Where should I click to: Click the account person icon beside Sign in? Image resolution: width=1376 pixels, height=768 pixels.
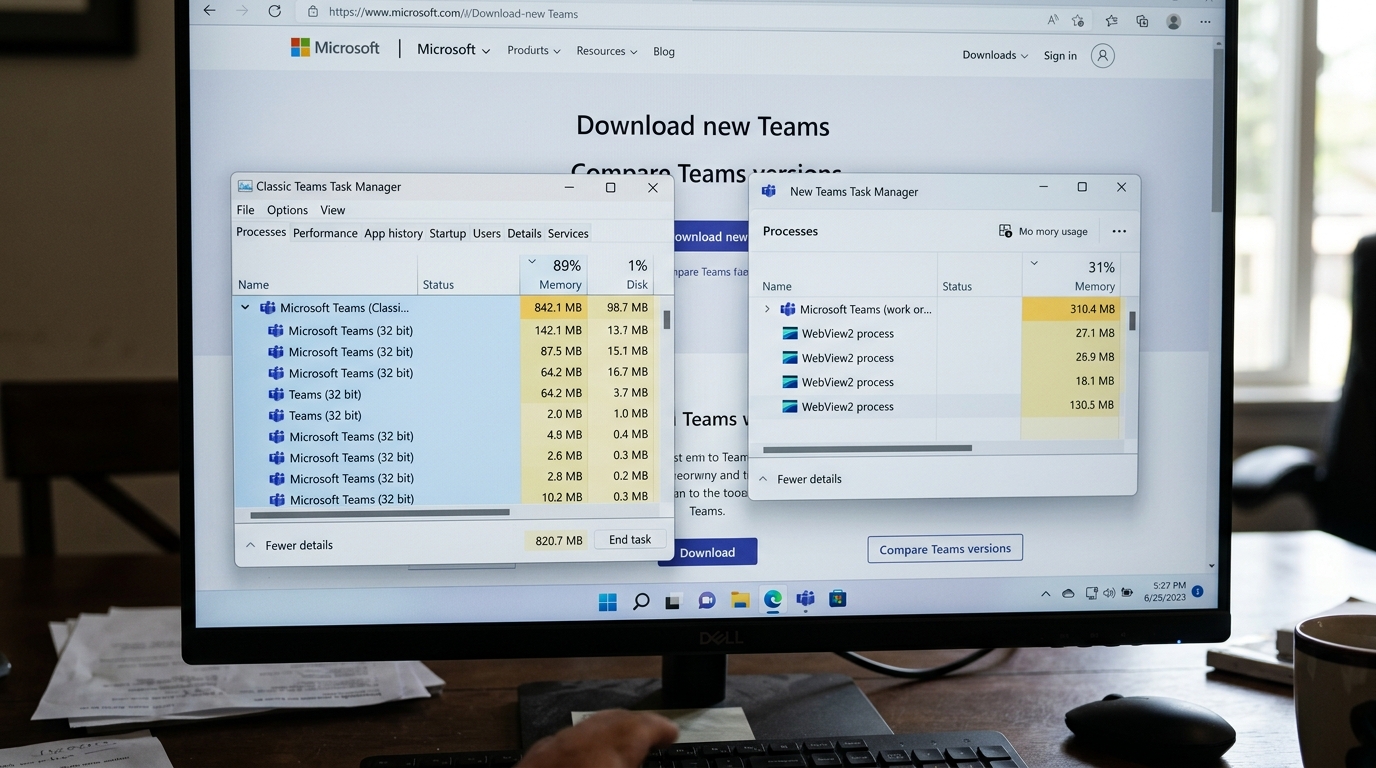click(1103, 56)
